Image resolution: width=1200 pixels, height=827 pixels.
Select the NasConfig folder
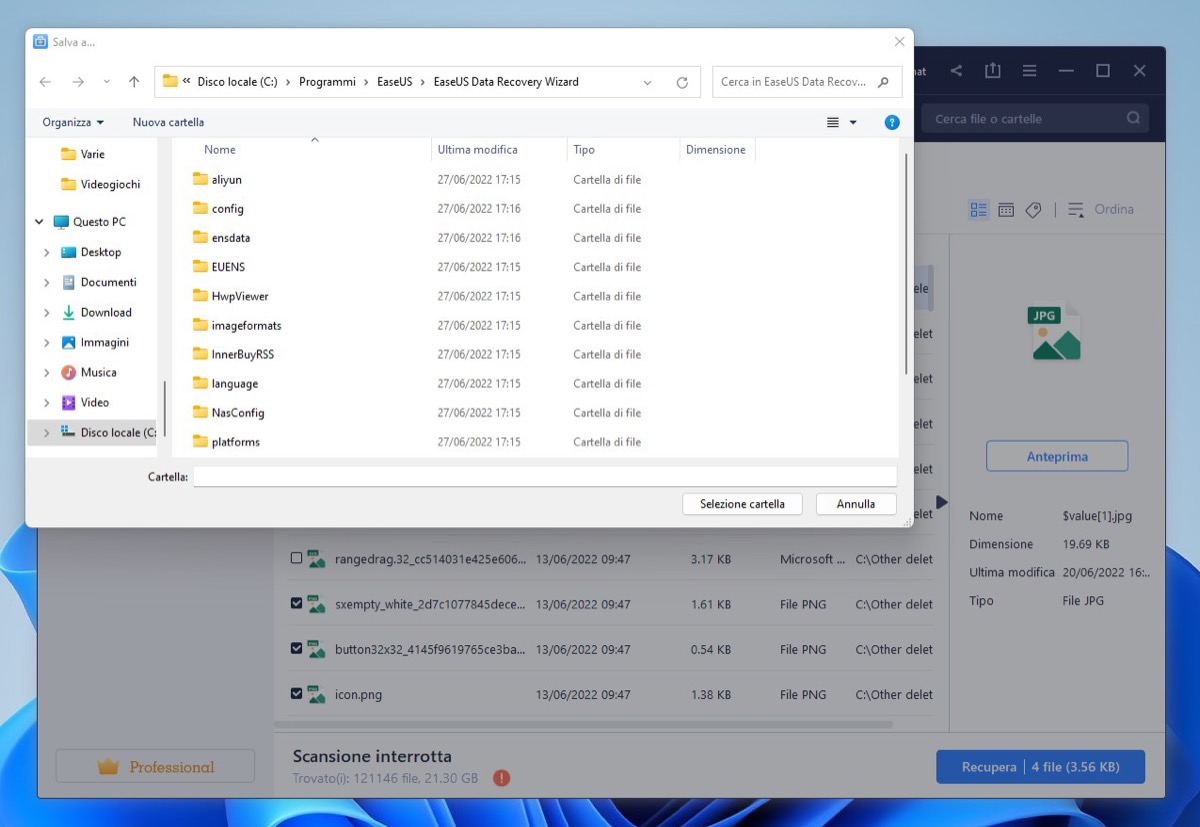click(x=238, y=413)
